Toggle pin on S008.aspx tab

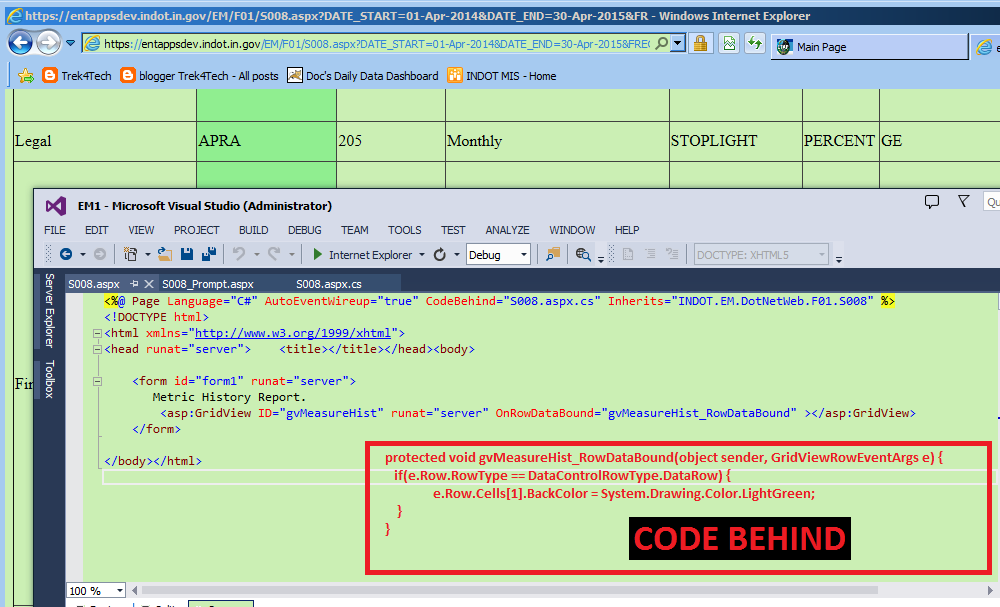coord(134,284)
